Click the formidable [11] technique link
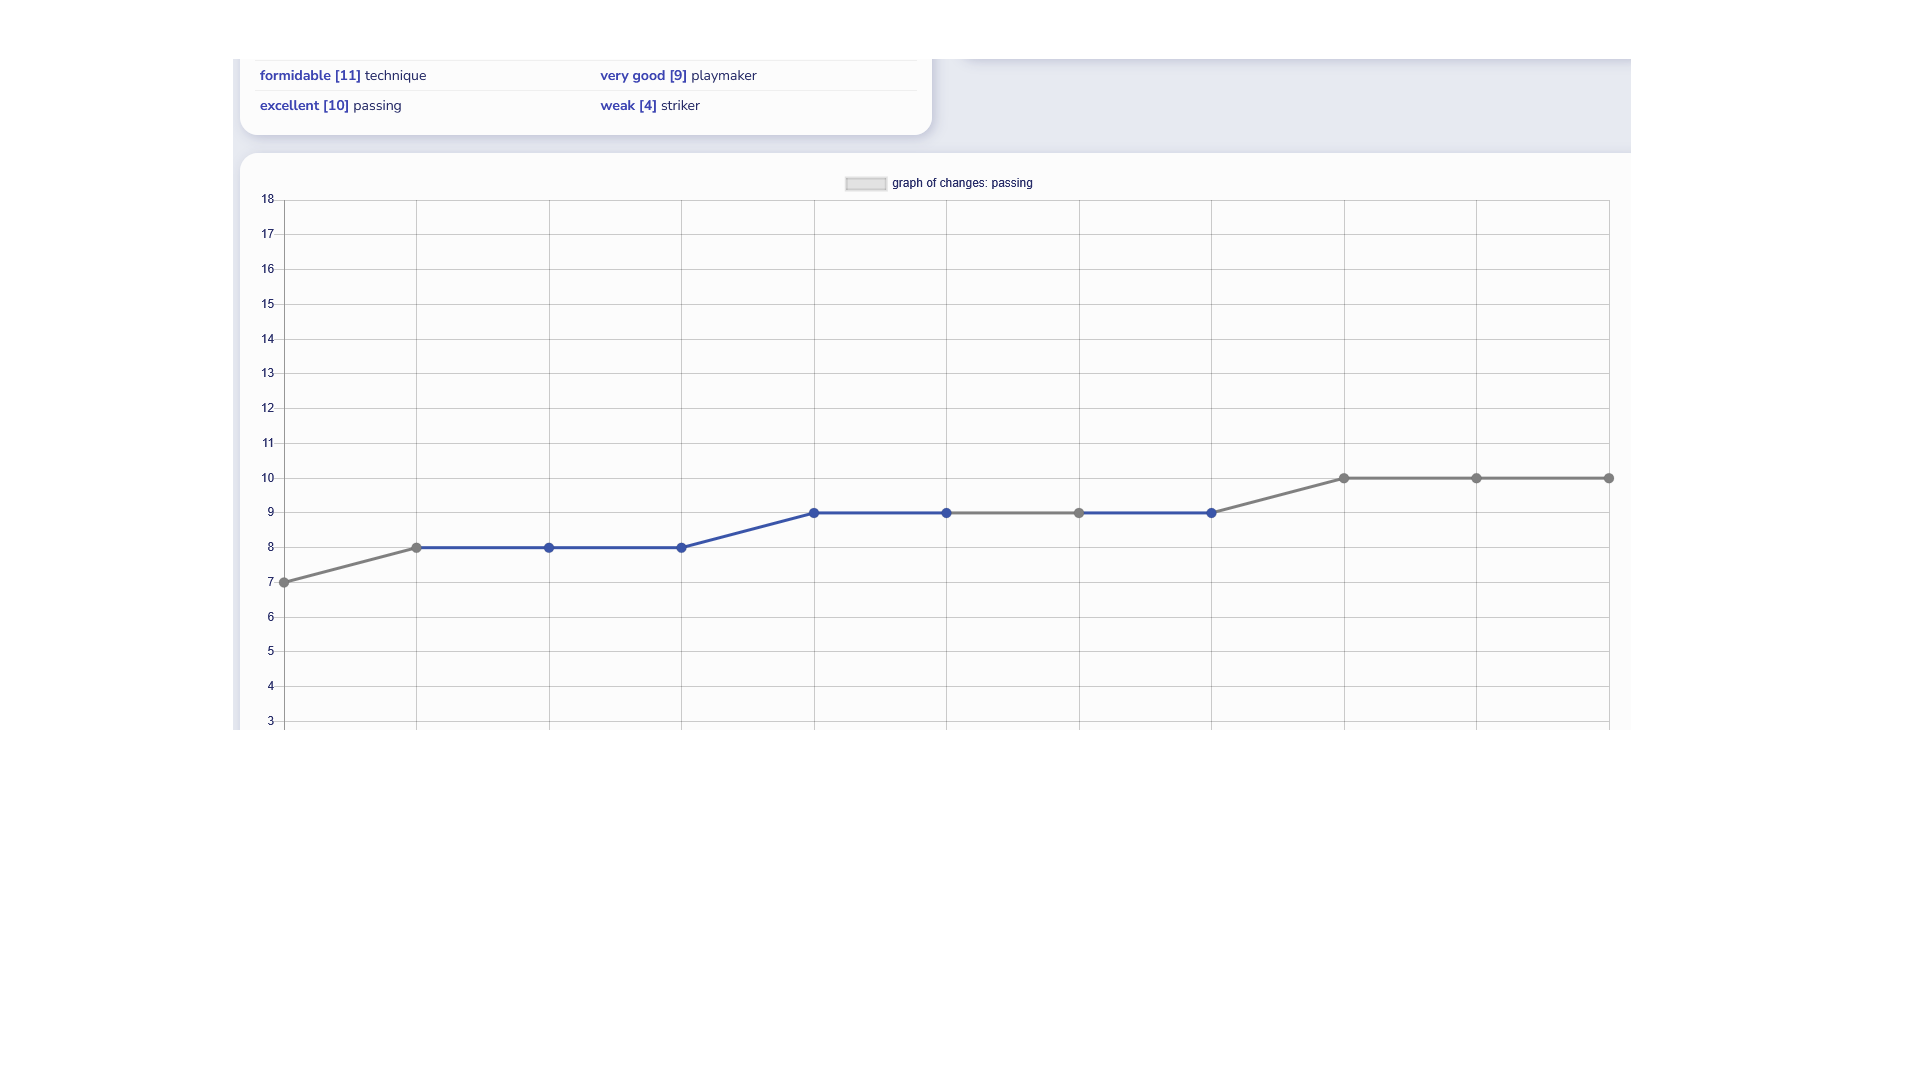Image resolution: width=1920 pixels, height=1080 pixels. tap(342, 76)
